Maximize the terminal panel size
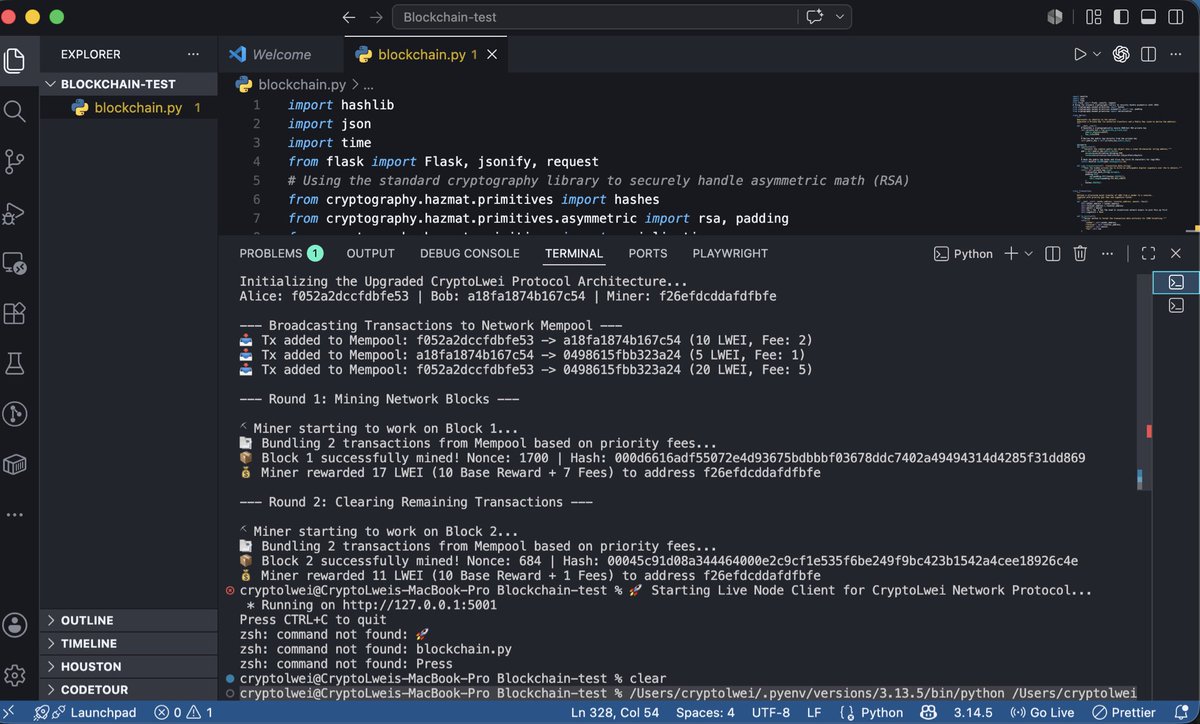1200x724 pixels. click(x=1148, y=254)
